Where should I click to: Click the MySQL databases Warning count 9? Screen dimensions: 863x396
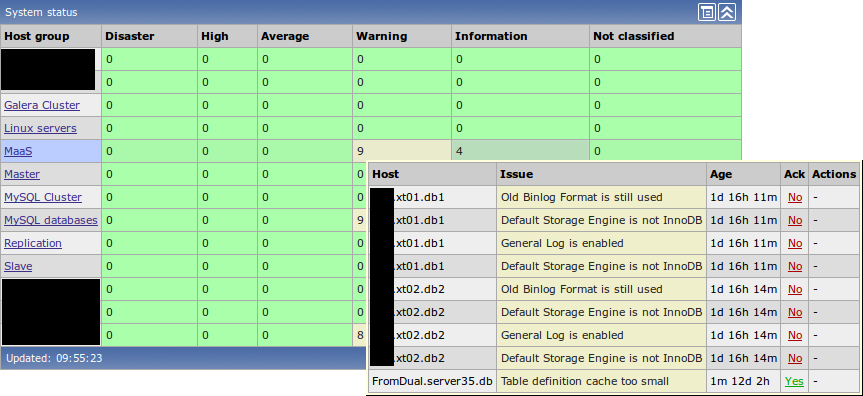pos(361,220)
